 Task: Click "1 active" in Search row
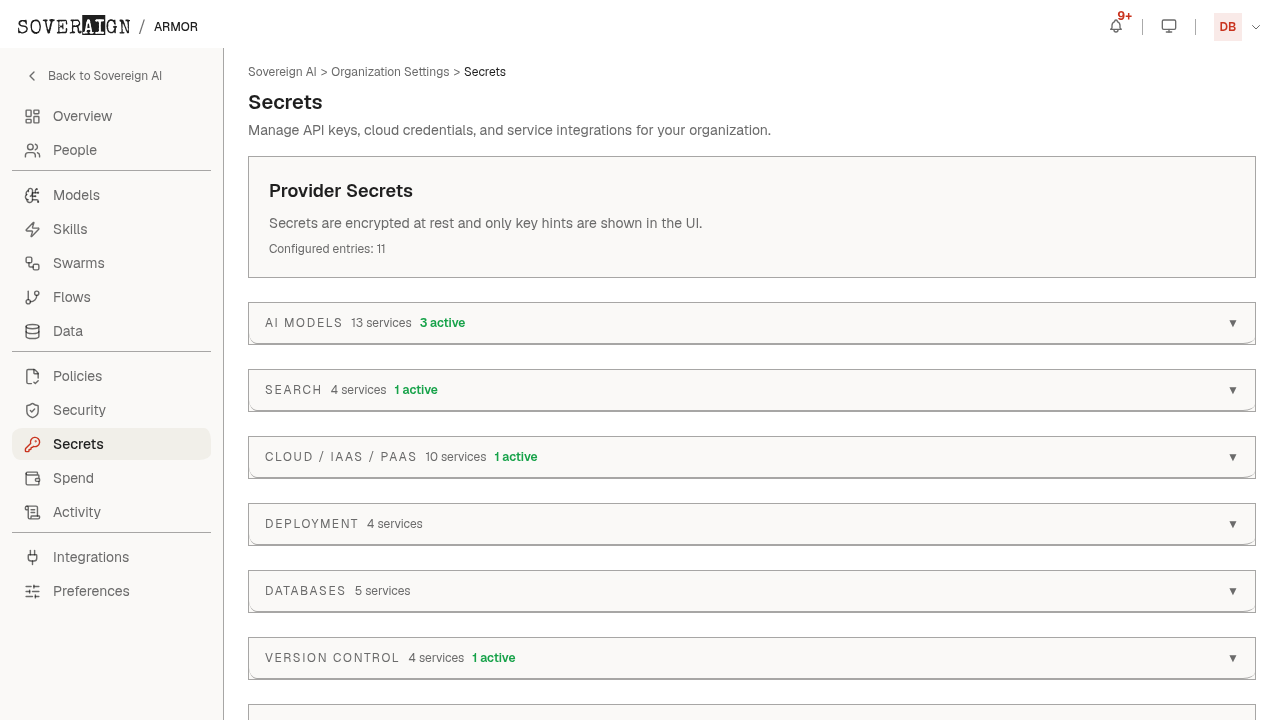[x=416, y=390]
